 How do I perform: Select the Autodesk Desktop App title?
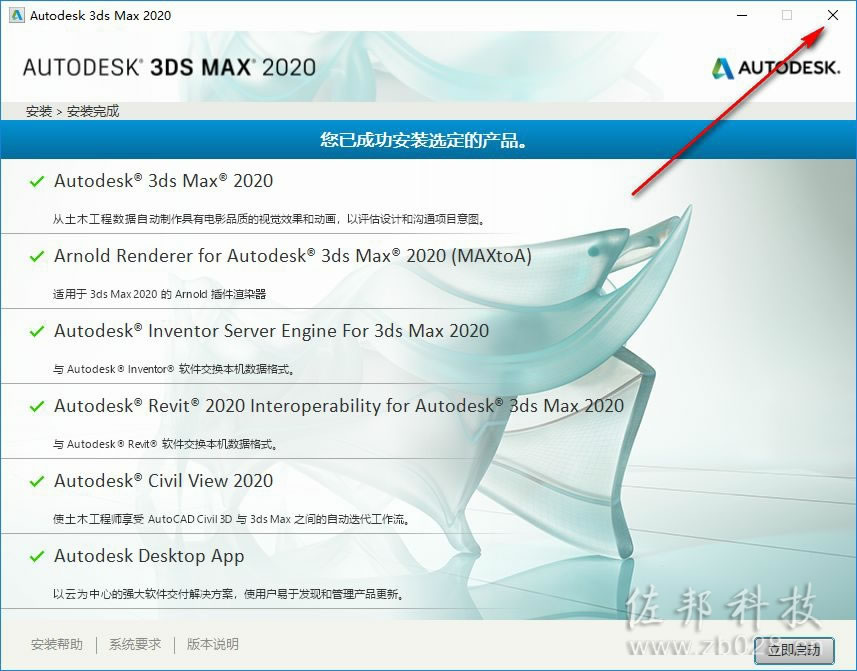pyautogui.click(x=149, y=556)
